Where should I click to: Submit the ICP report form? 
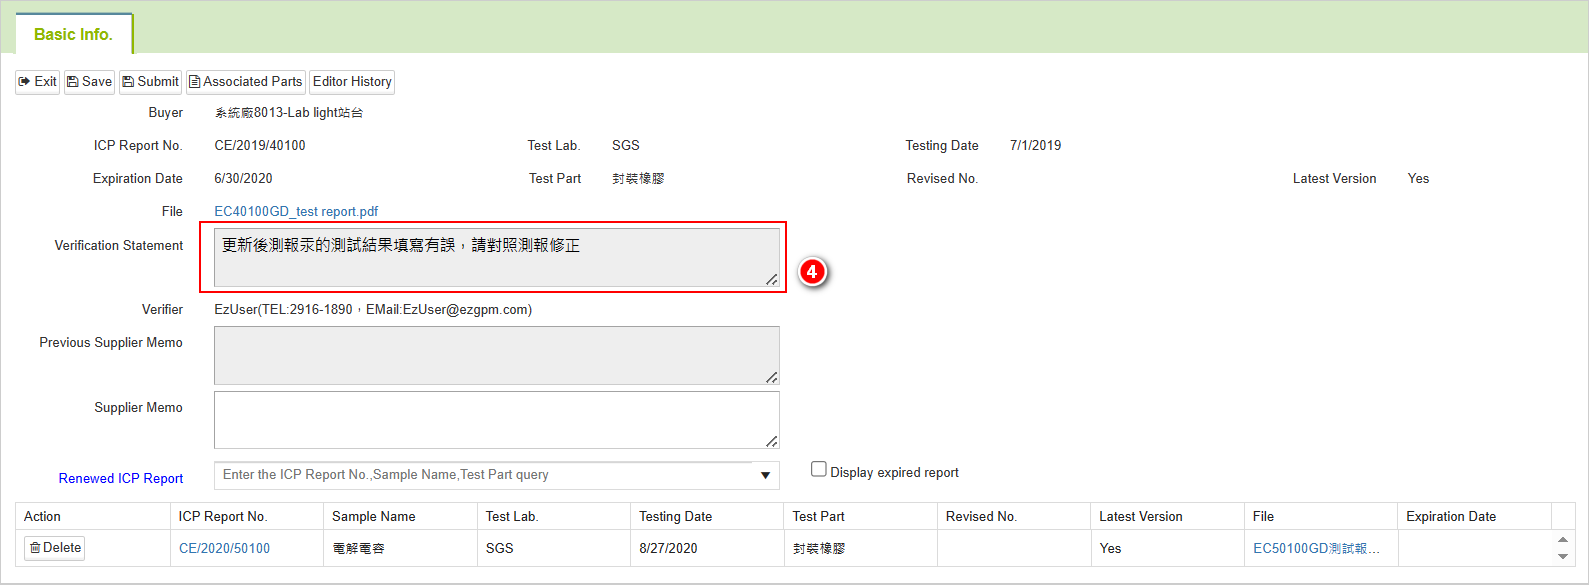point(150,82)
